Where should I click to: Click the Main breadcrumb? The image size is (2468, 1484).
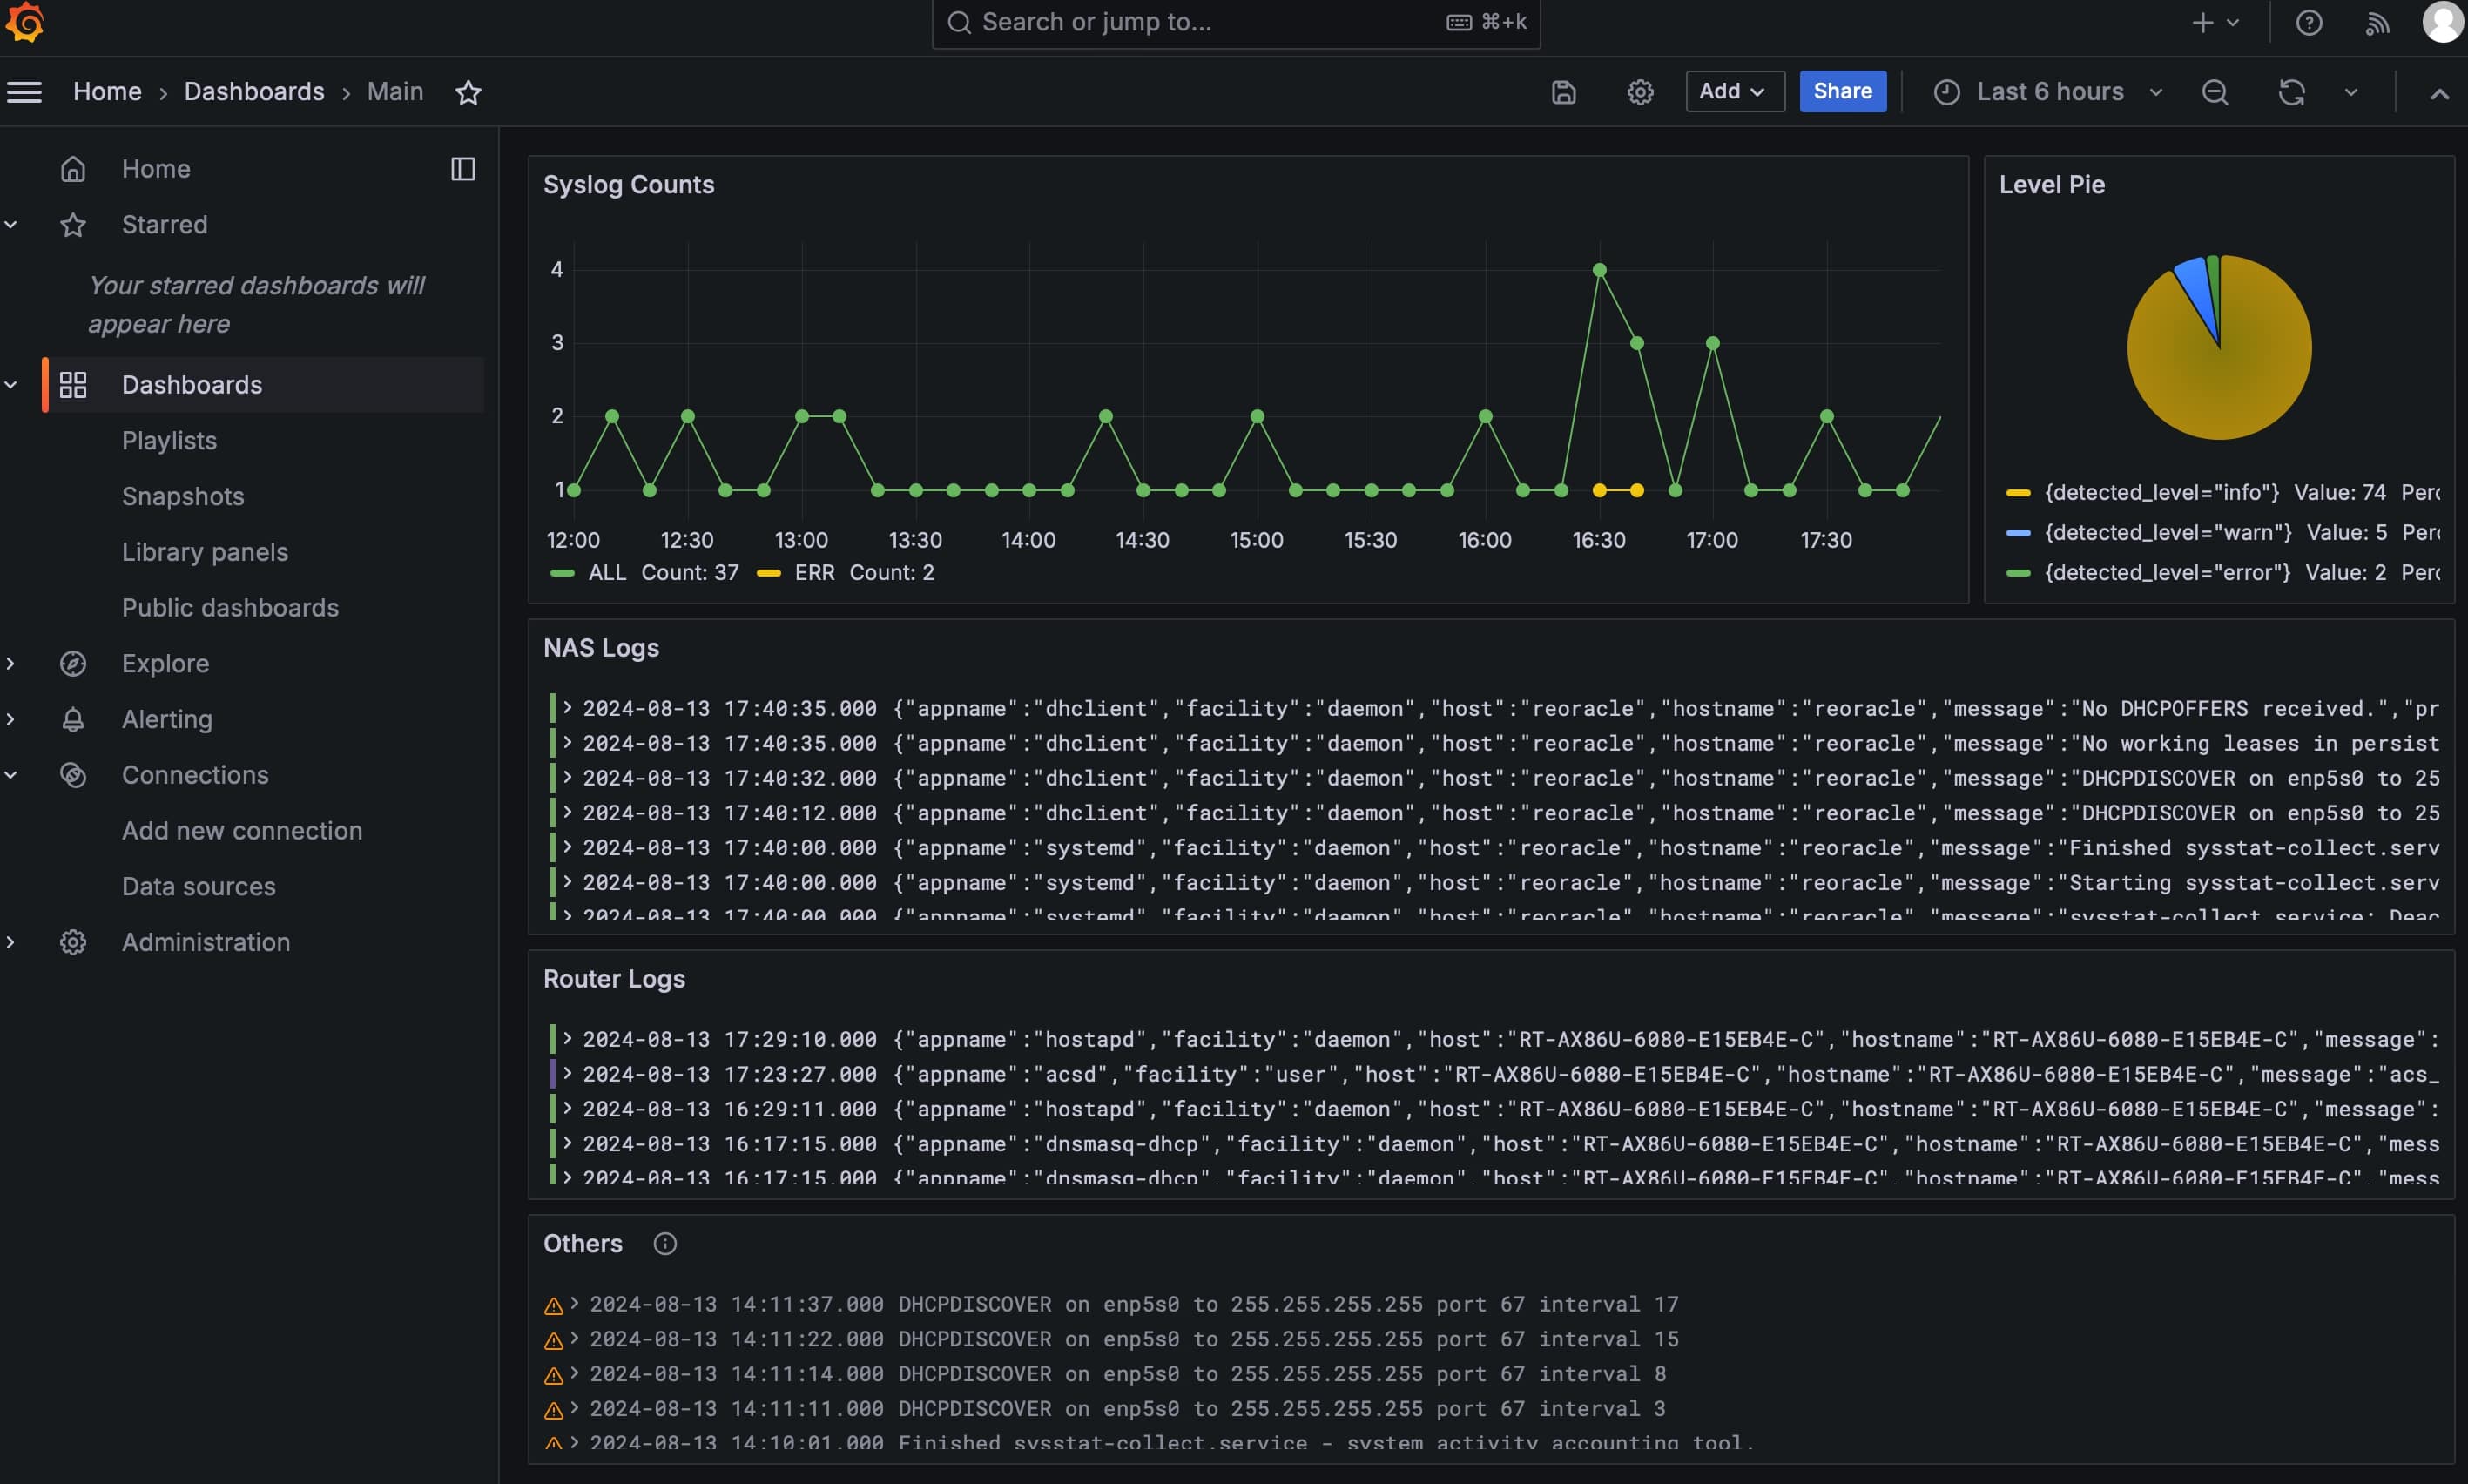point(395,92)
